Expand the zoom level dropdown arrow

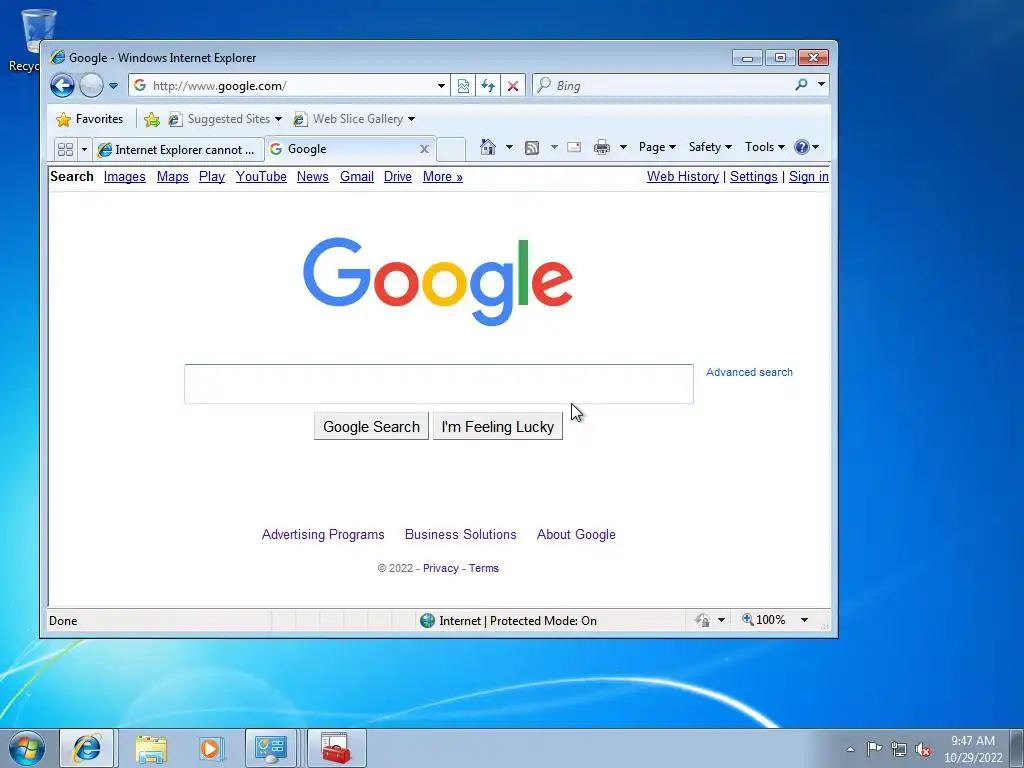coord(805,620)
